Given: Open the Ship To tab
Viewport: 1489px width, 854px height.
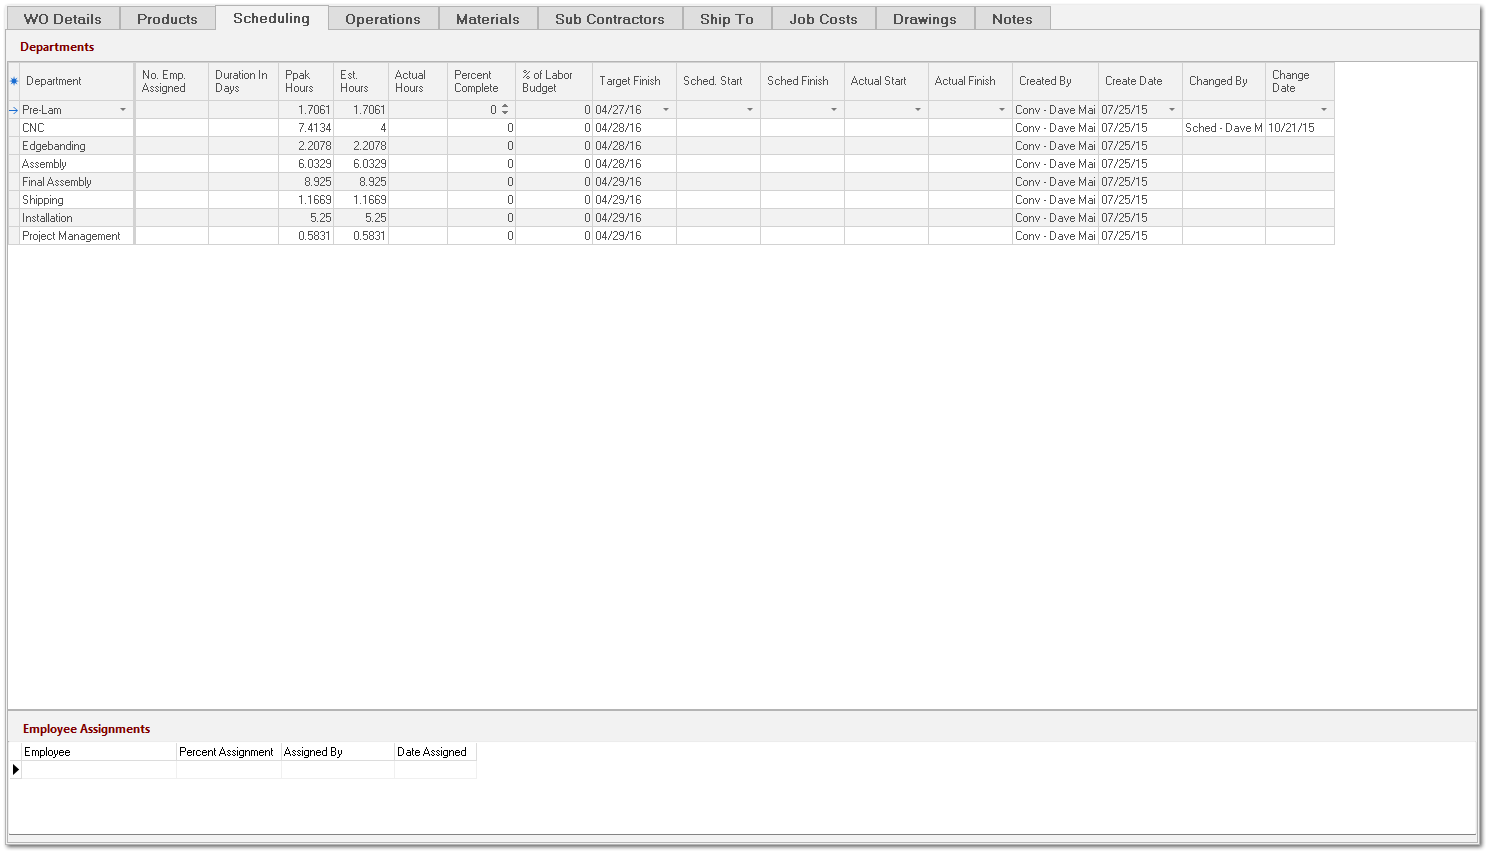Looking at the screenshot, I should coord(727,17).
